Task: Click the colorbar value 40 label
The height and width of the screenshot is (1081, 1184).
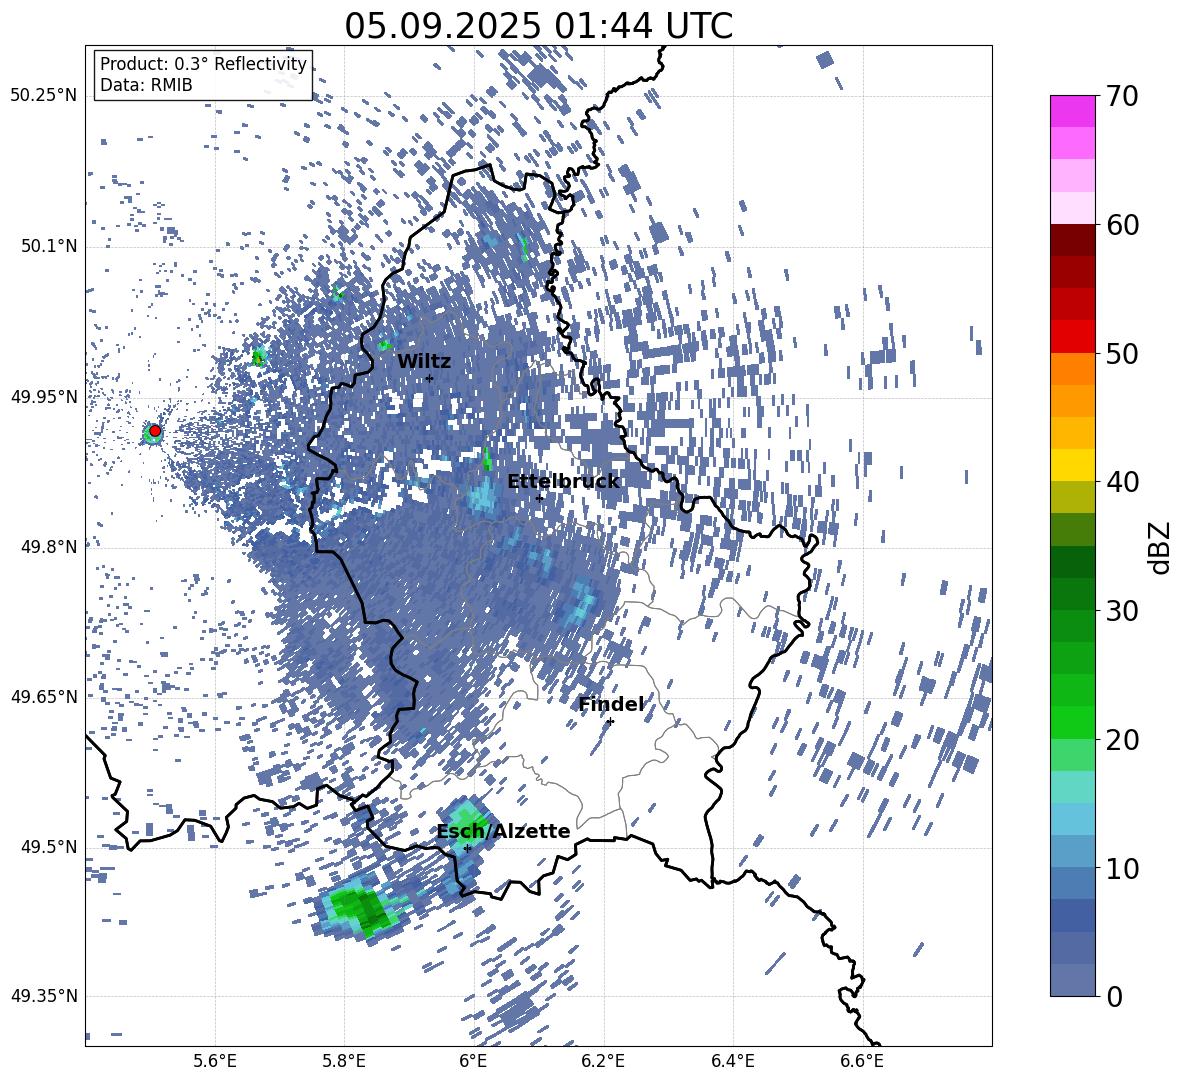Action: [x=1122, y=482]
